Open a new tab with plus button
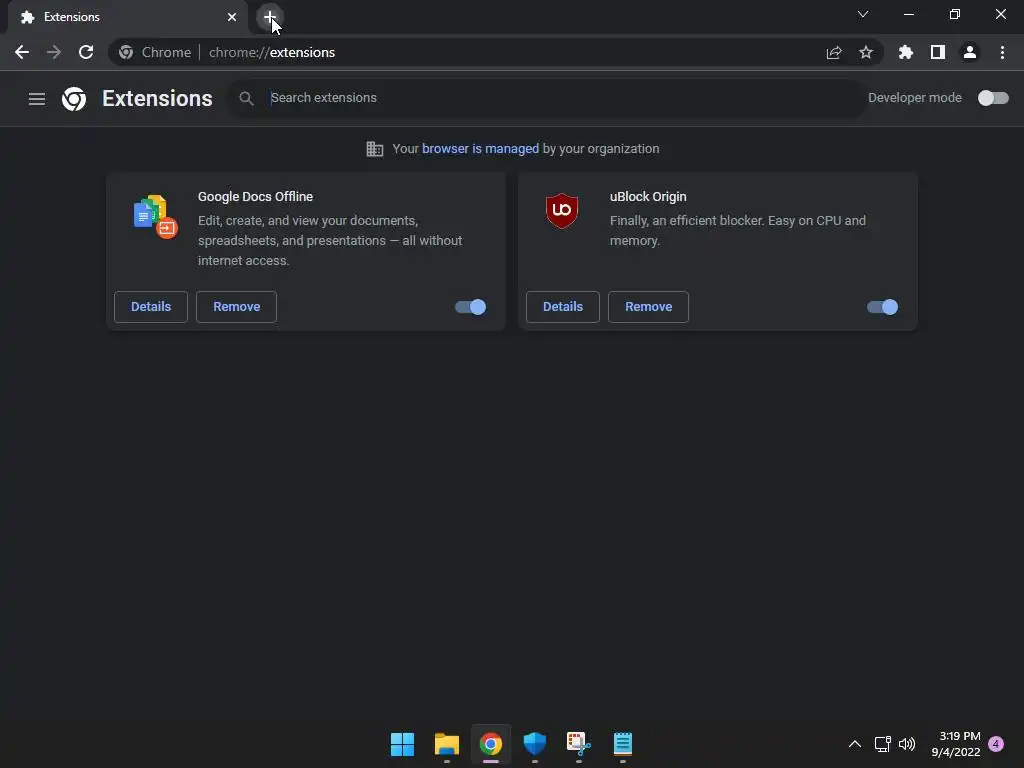This screenshot has height=768, width=1024. [270, 17]
